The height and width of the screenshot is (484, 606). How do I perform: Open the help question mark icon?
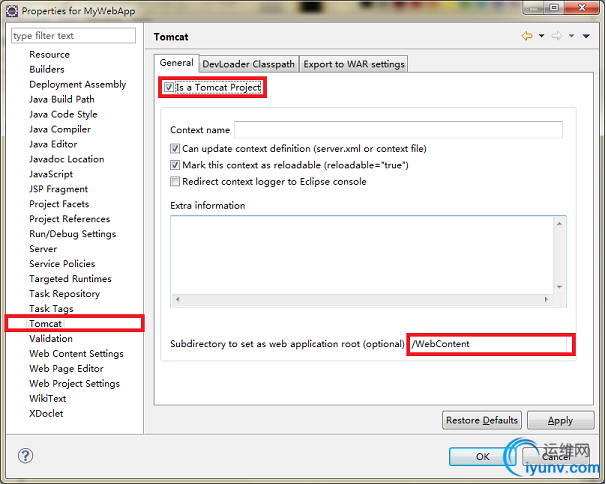(26, 455)
